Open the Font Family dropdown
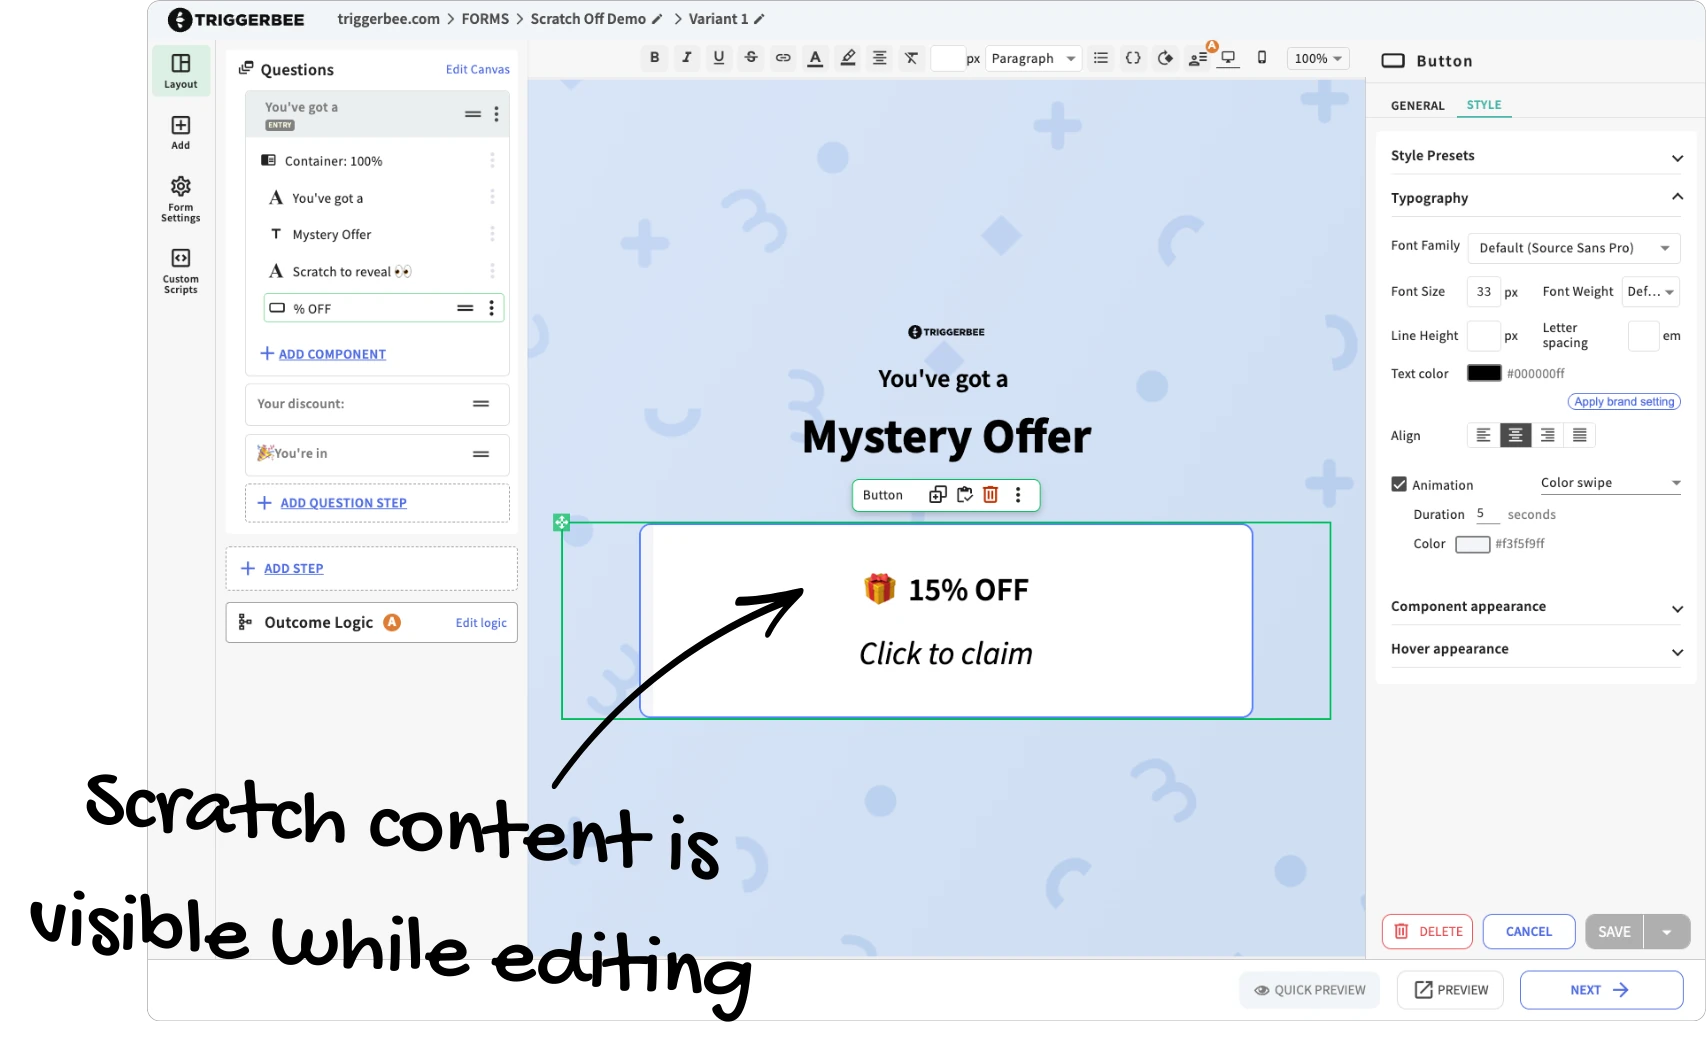This screenshot has height=1055, width=1707. (x=1573, y=248)
